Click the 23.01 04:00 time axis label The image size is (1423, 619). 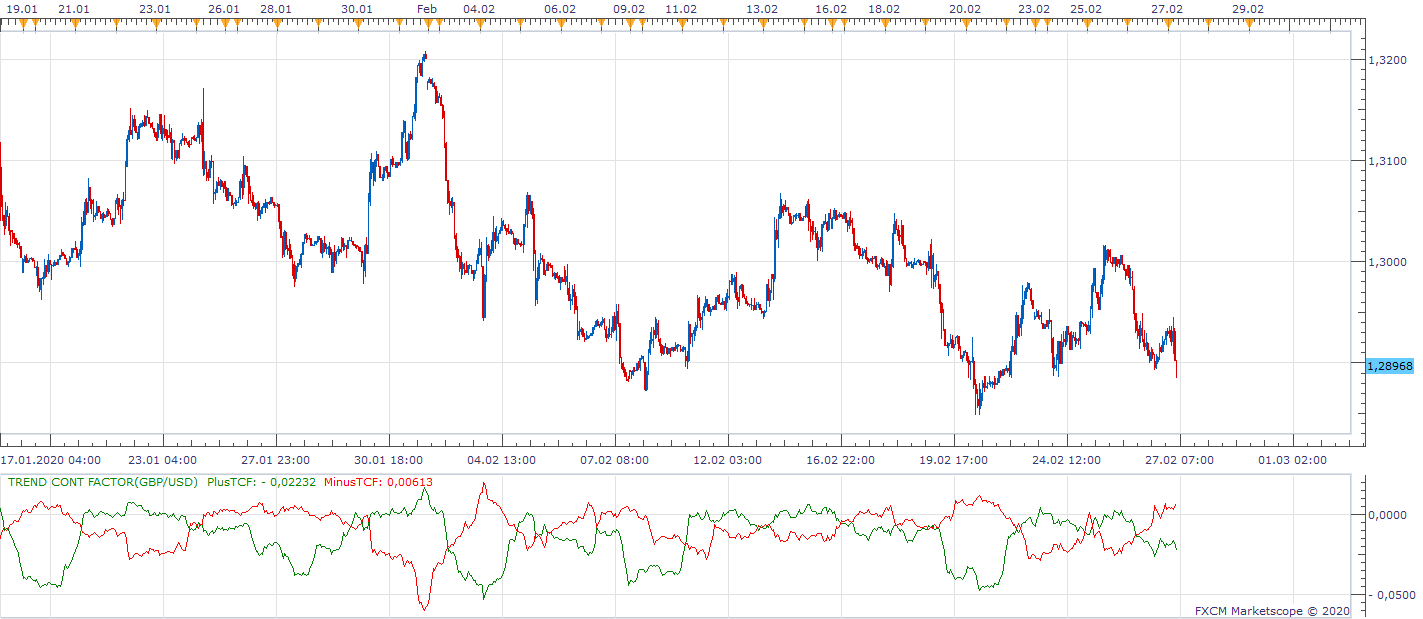click(x=163, y=460)
